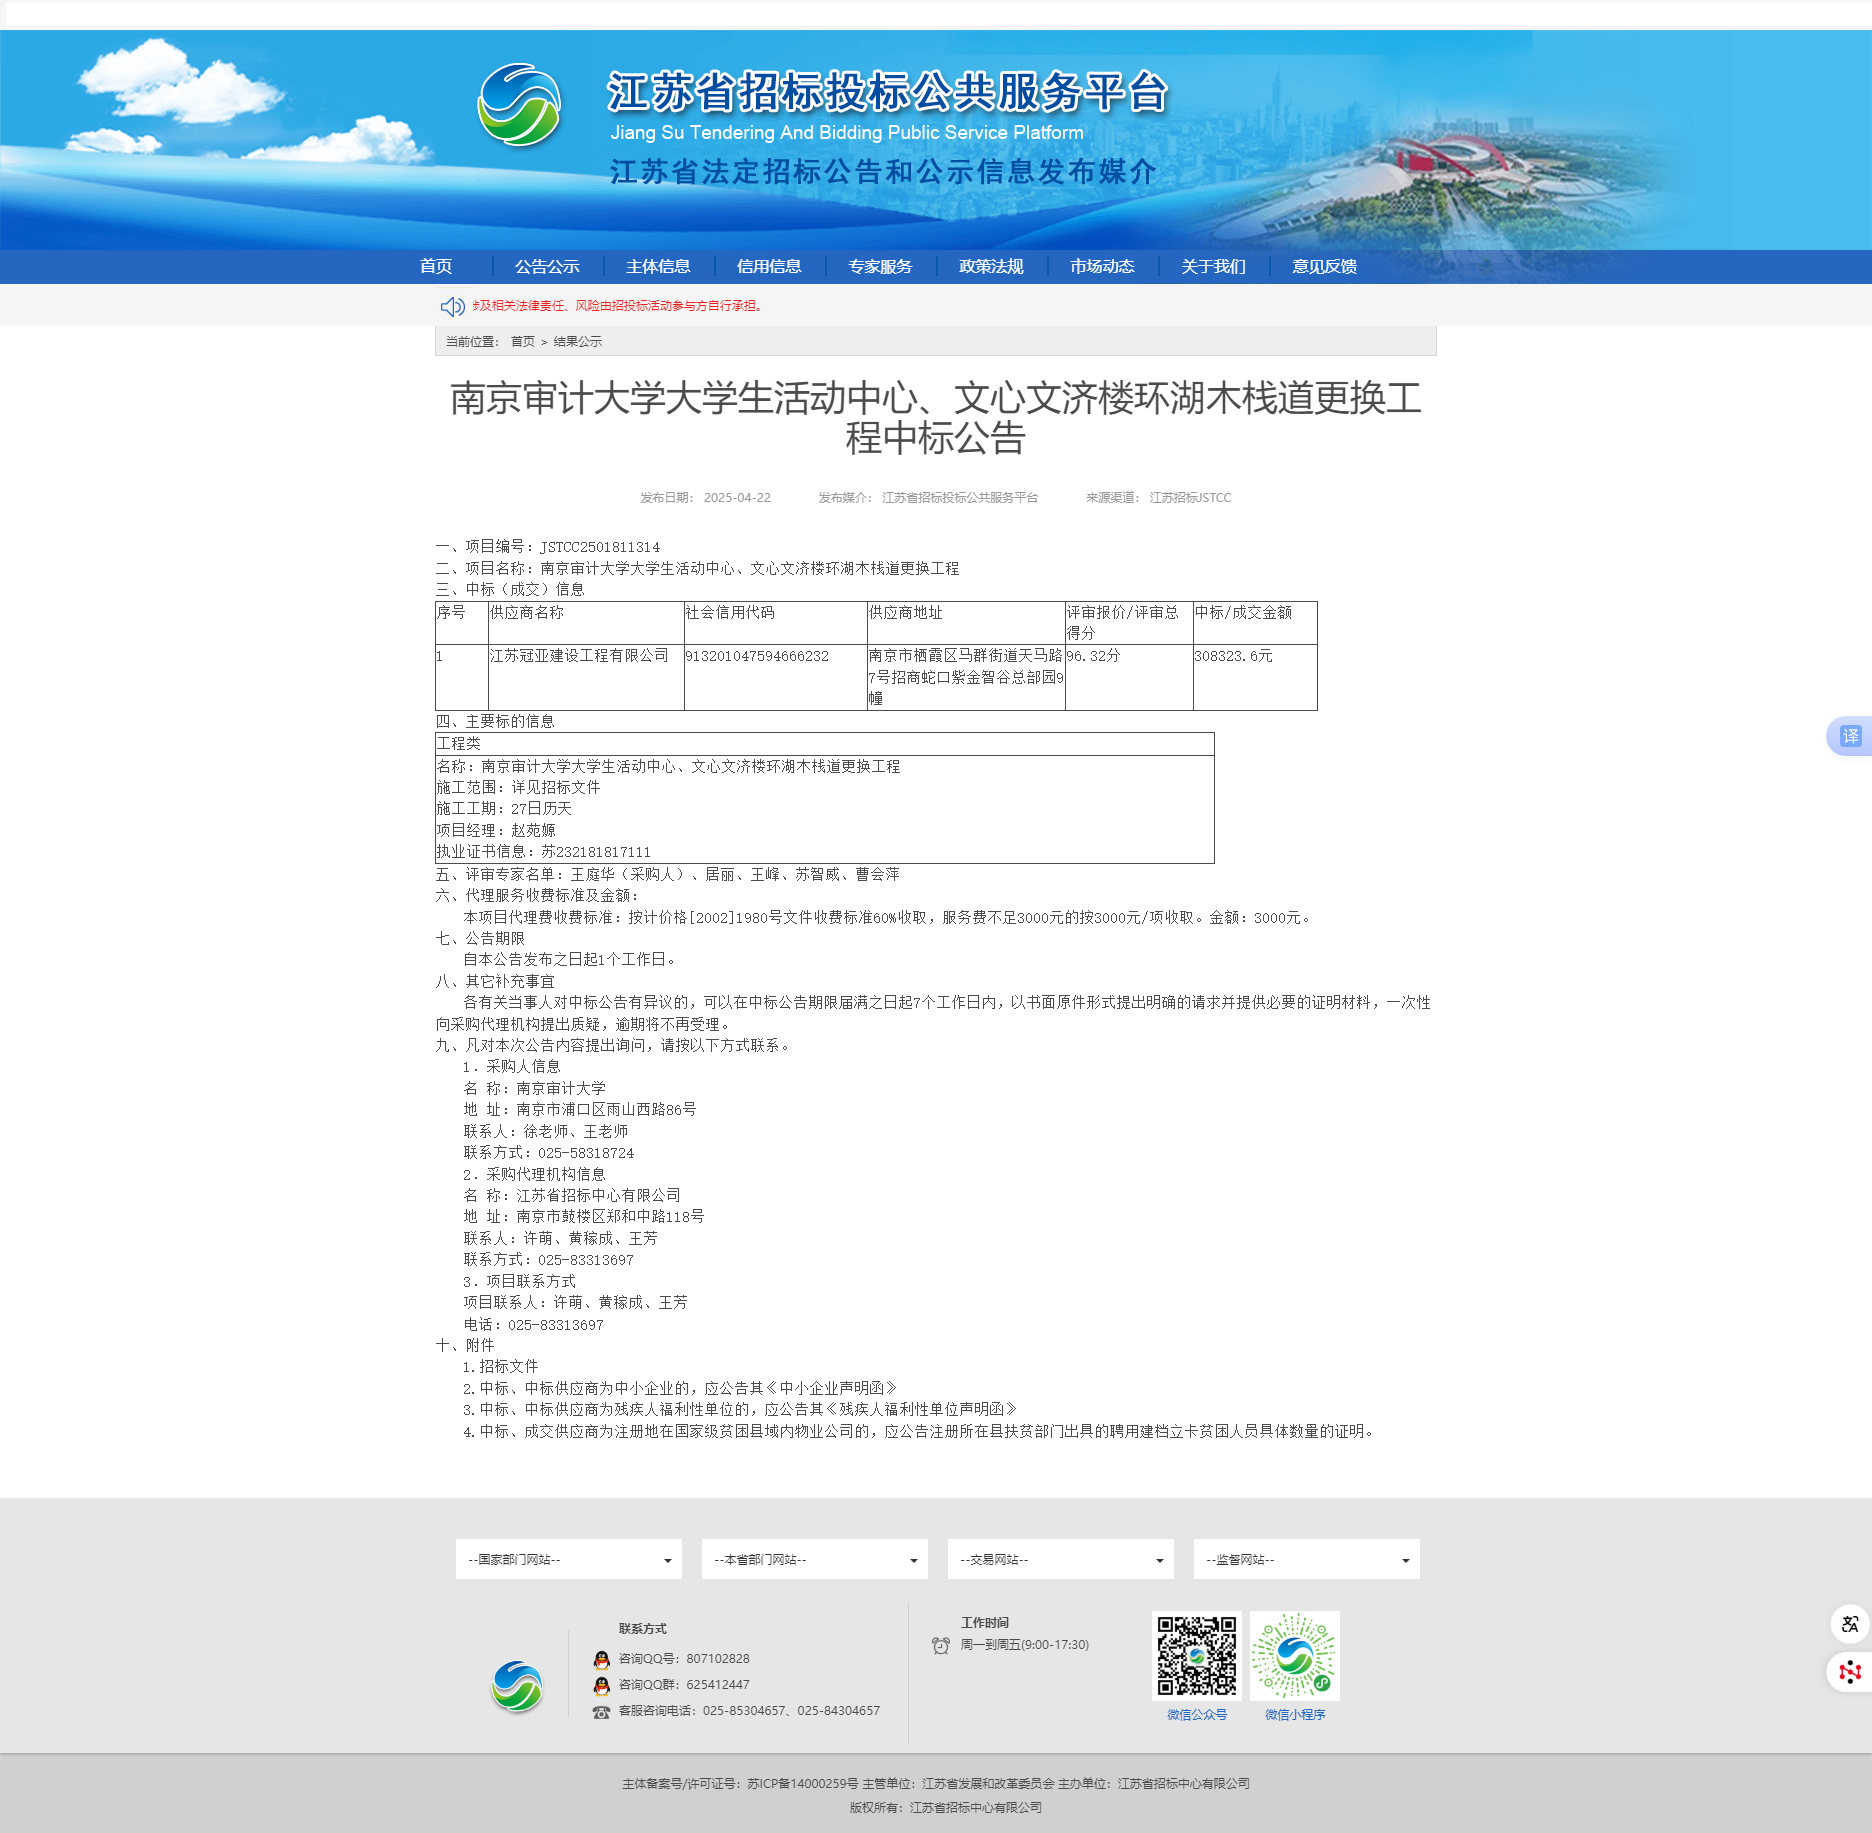Open the 公告公示 menu item
Image resolution: width=1872 pixels, height=1833 pixels.
click(547, 266)
